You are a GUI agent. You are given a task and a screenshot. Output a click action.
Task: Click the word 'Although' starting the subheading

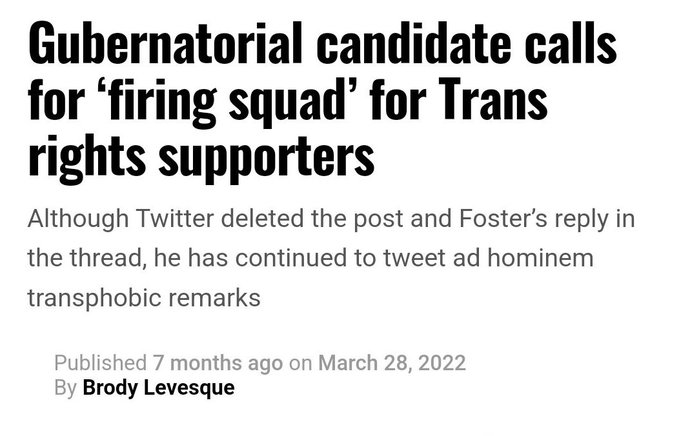(x=78, y=219)
